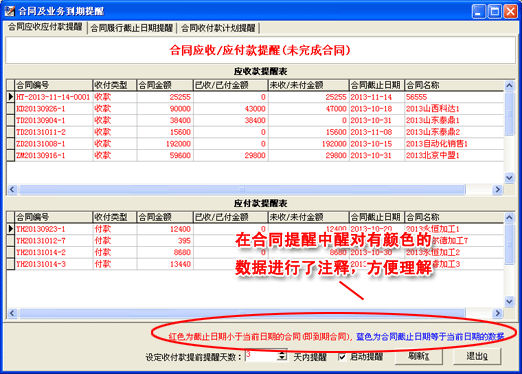Open the 合同收付款计划提醒 tab
Viewport: 522px width, 374px height.
[x=218, y=28]
